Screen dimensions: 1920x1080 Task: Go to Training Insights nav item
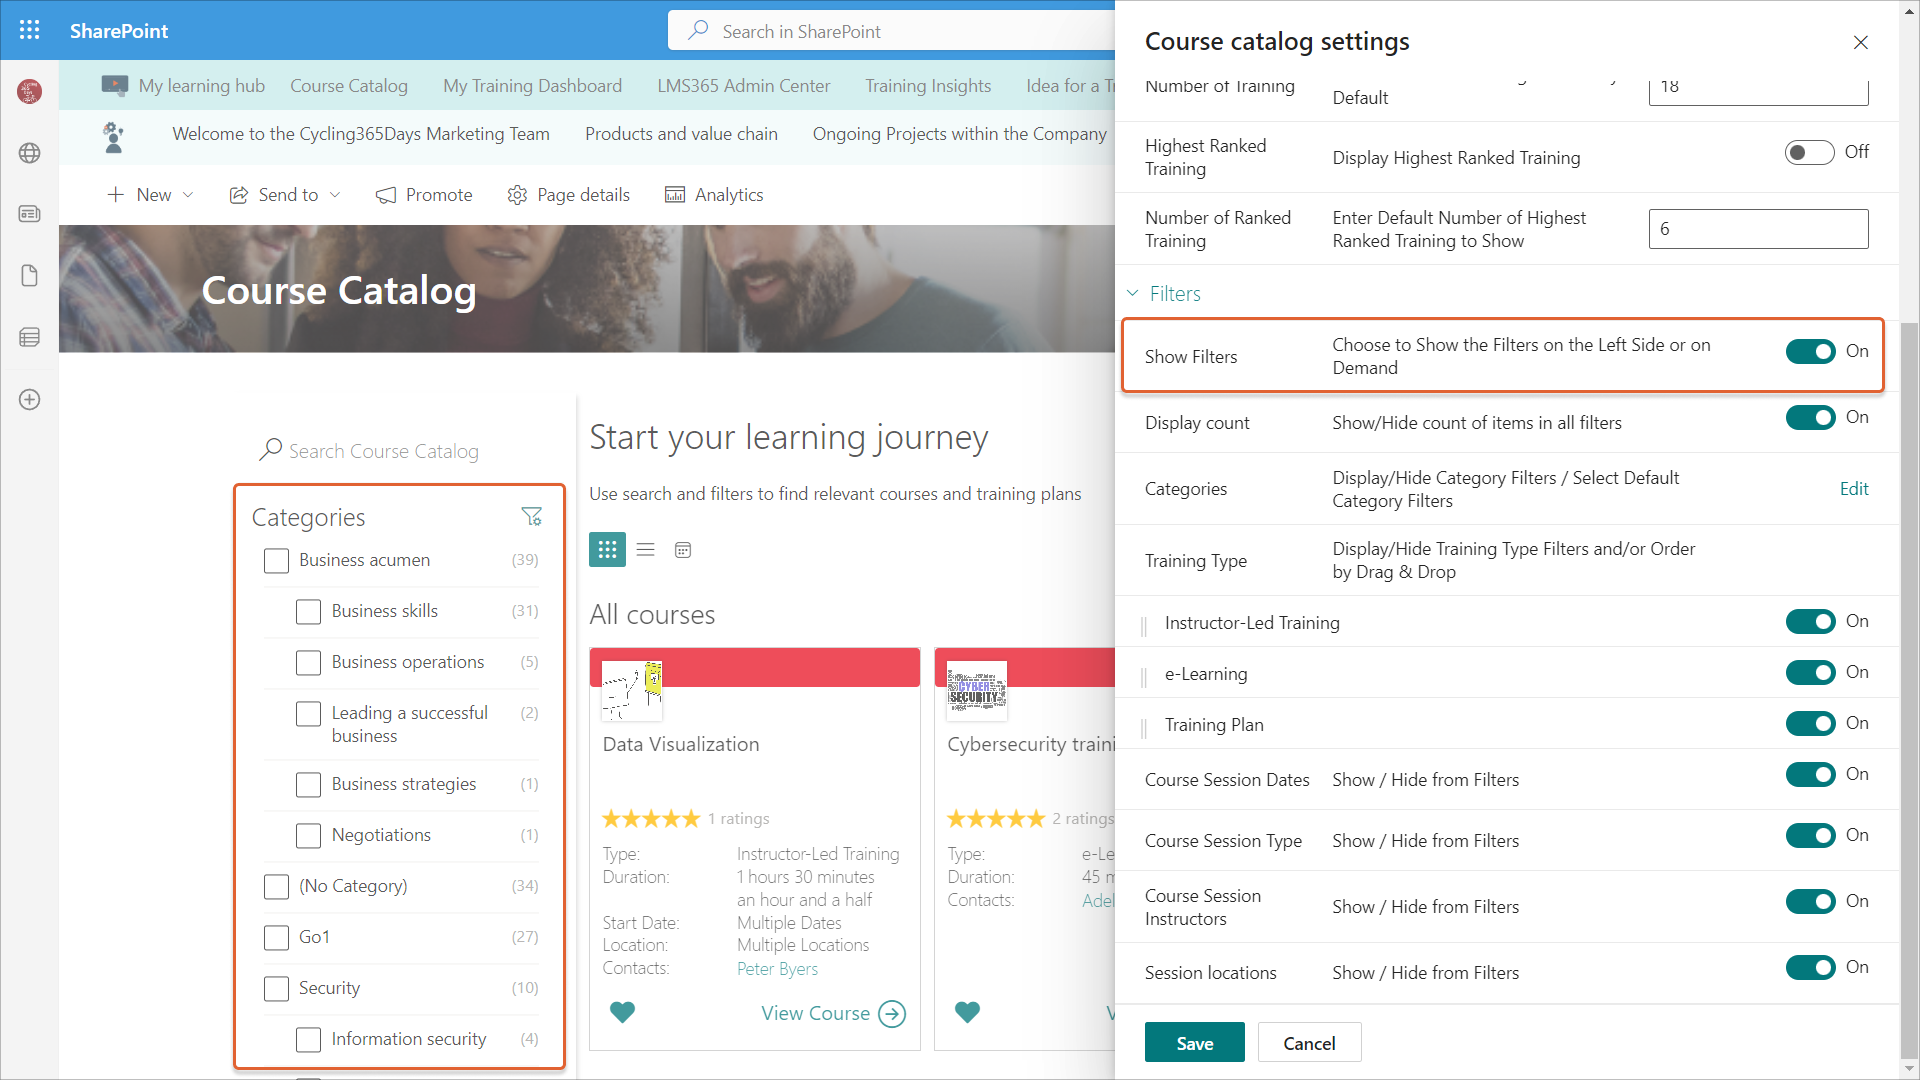[927, 86]
